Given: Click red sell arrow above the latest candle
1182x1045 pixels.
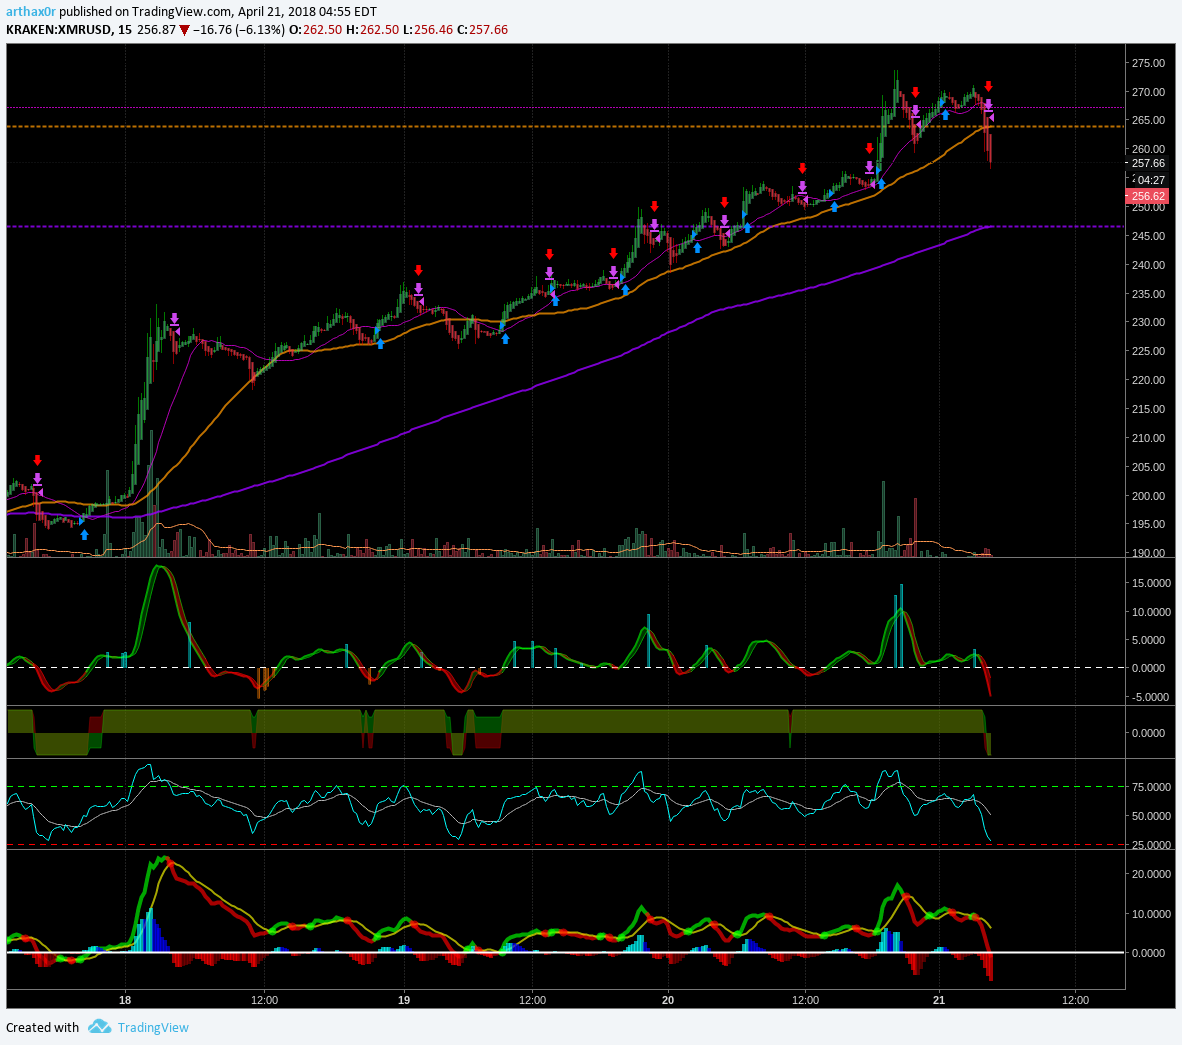Looking at the screenshot, I should [988, 87].
